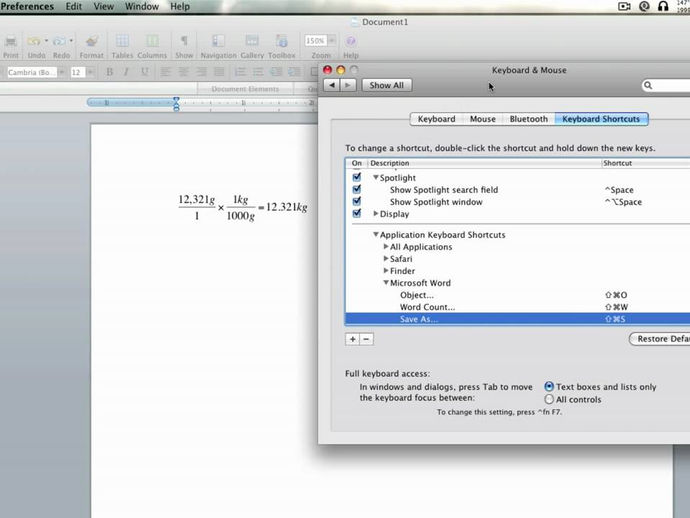Open the Tables tool in Word toolbar
The width and height of the screenshot is (690, 518).
pyautogui.click(x=122, y=41)
